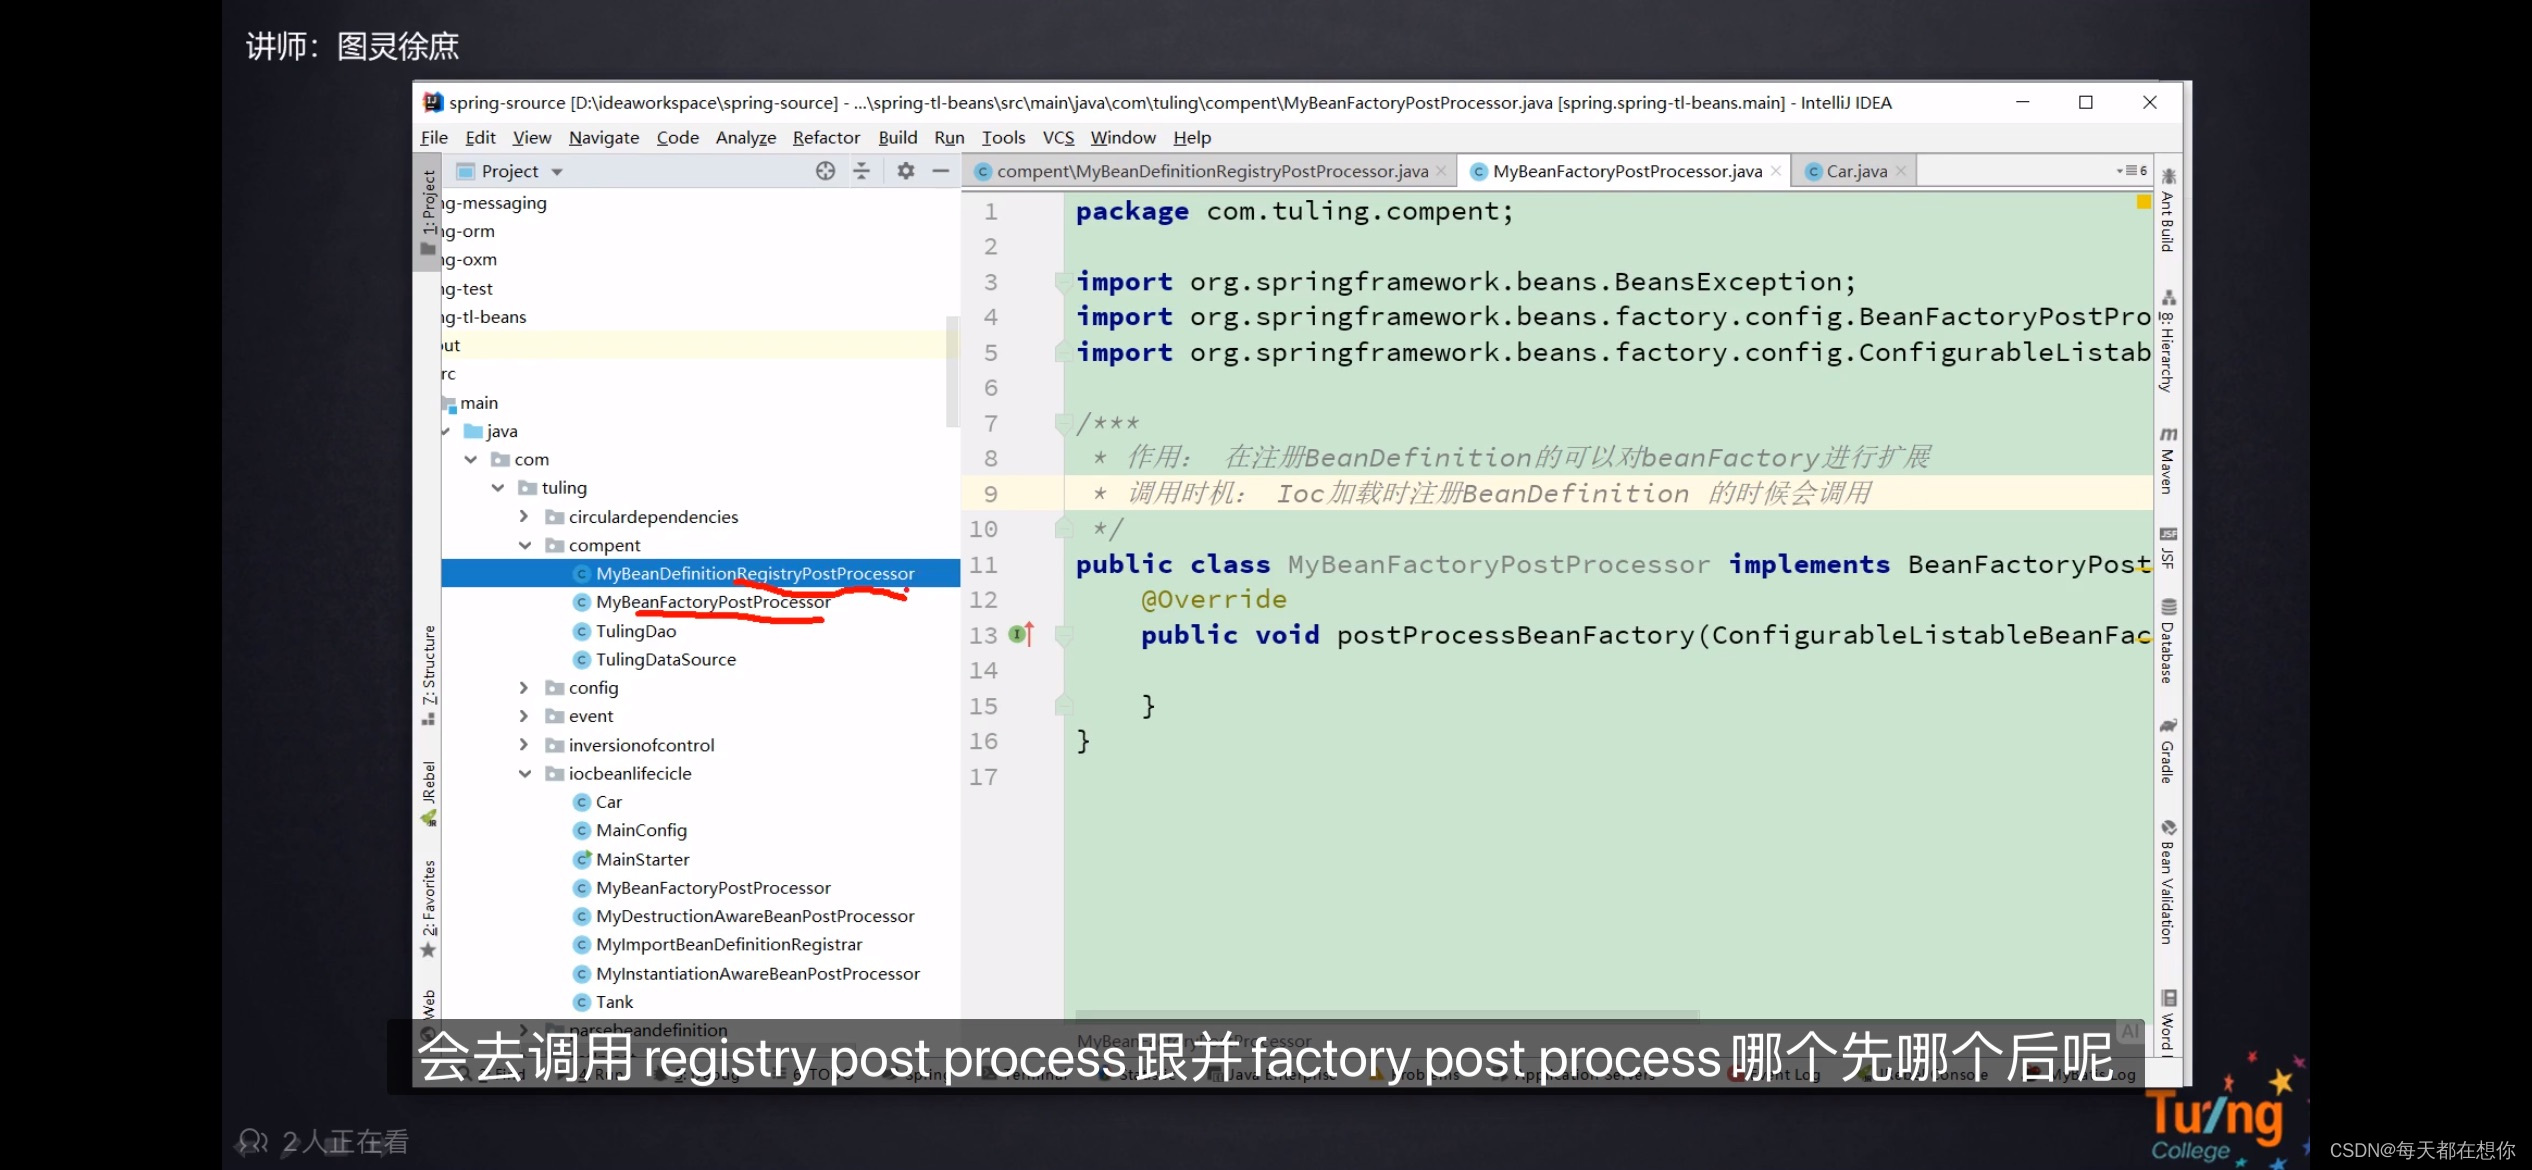Collapse the tuling package

coord(497,488)
